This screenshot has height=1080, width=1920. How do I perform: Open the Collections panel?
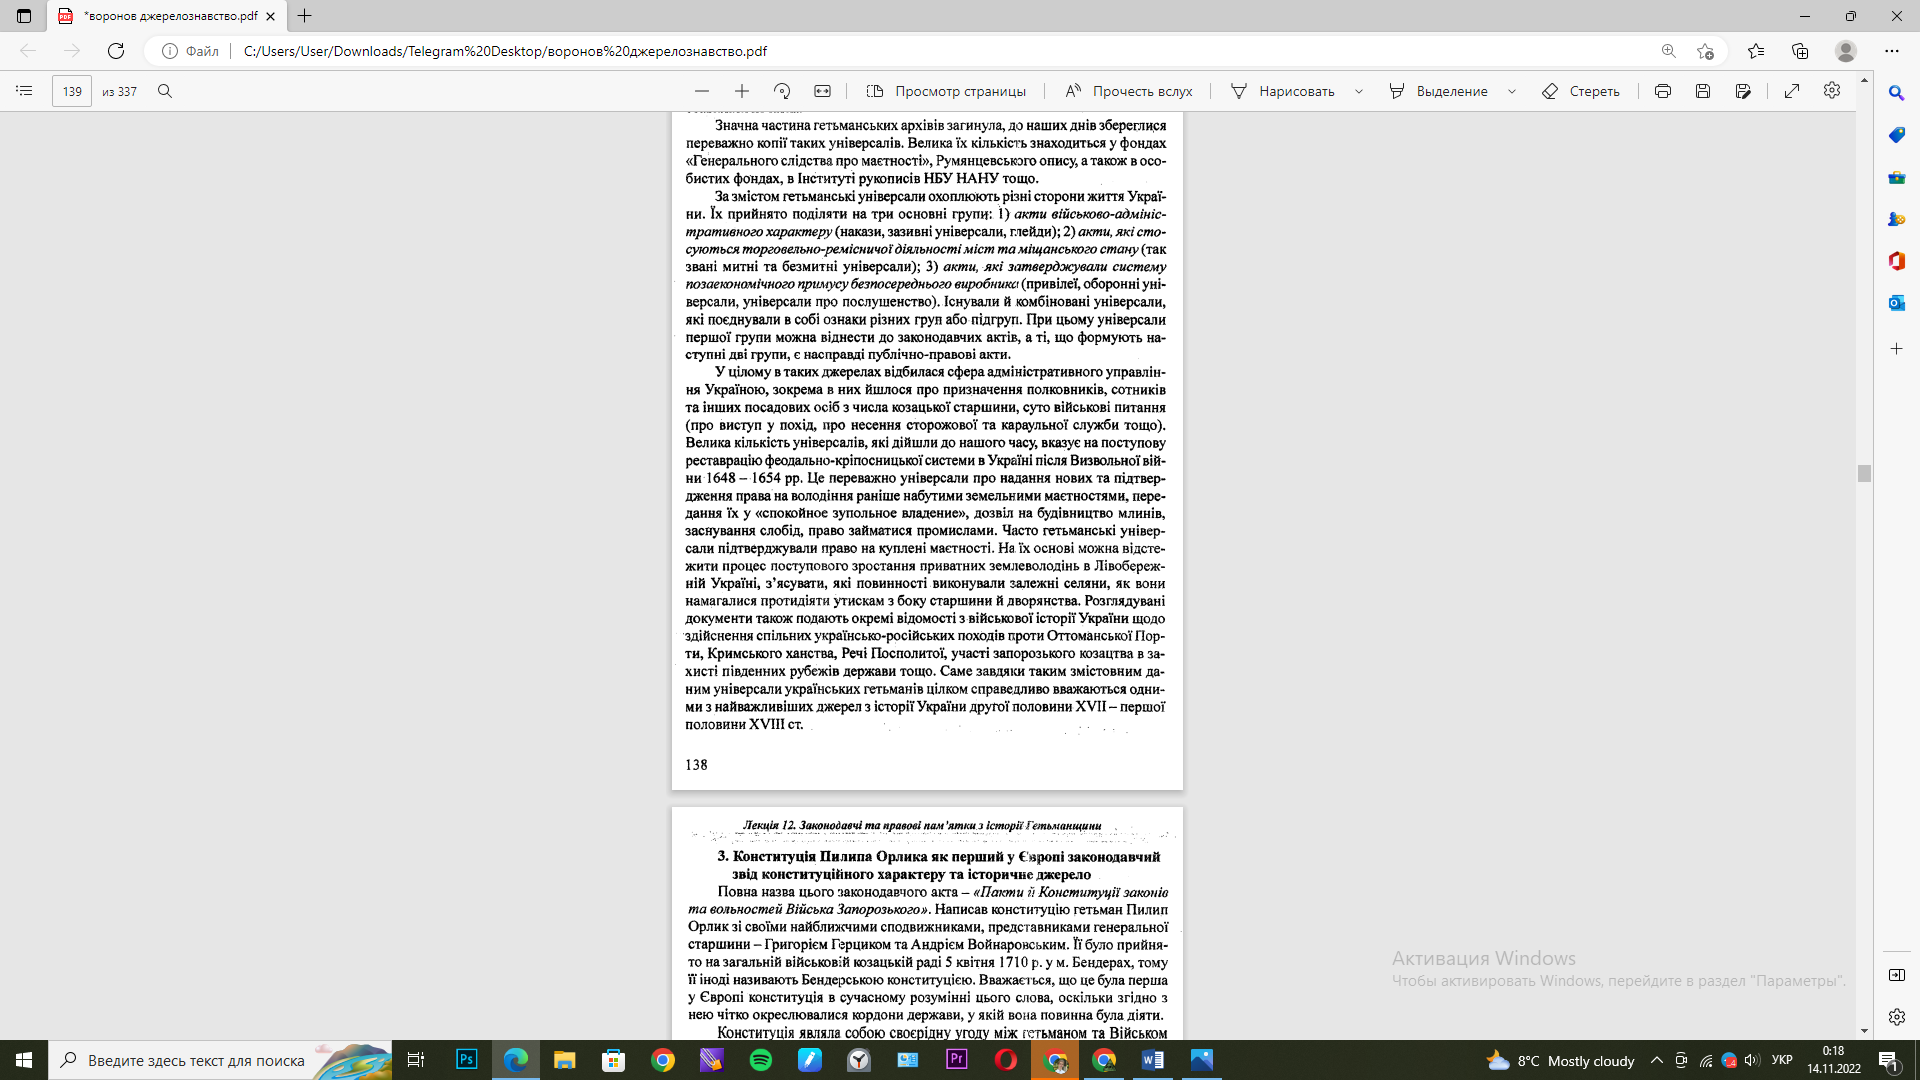(1800, 51)
